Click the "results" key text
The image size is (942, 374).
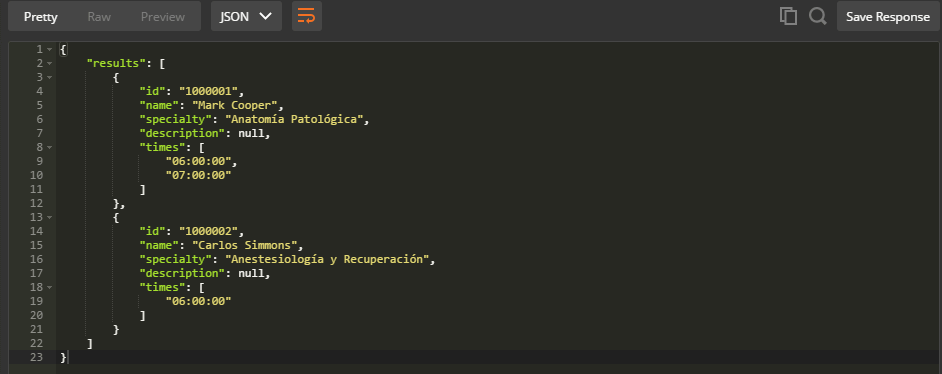click(116, 63)
